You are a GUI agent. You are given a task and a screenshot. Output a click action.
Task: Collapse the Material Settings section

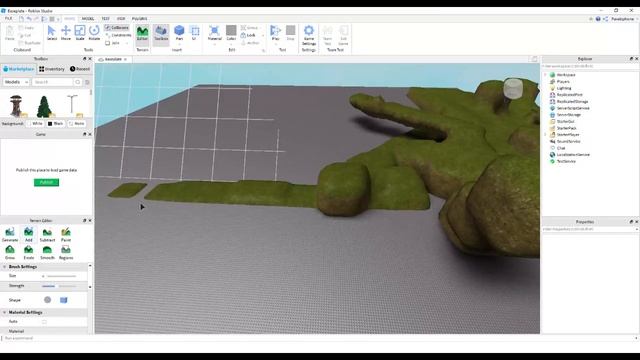coord(4,312)
